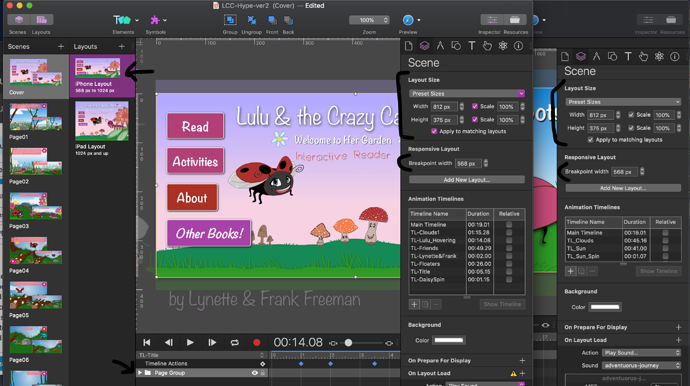Start recording with the red record button

point(257,342)
